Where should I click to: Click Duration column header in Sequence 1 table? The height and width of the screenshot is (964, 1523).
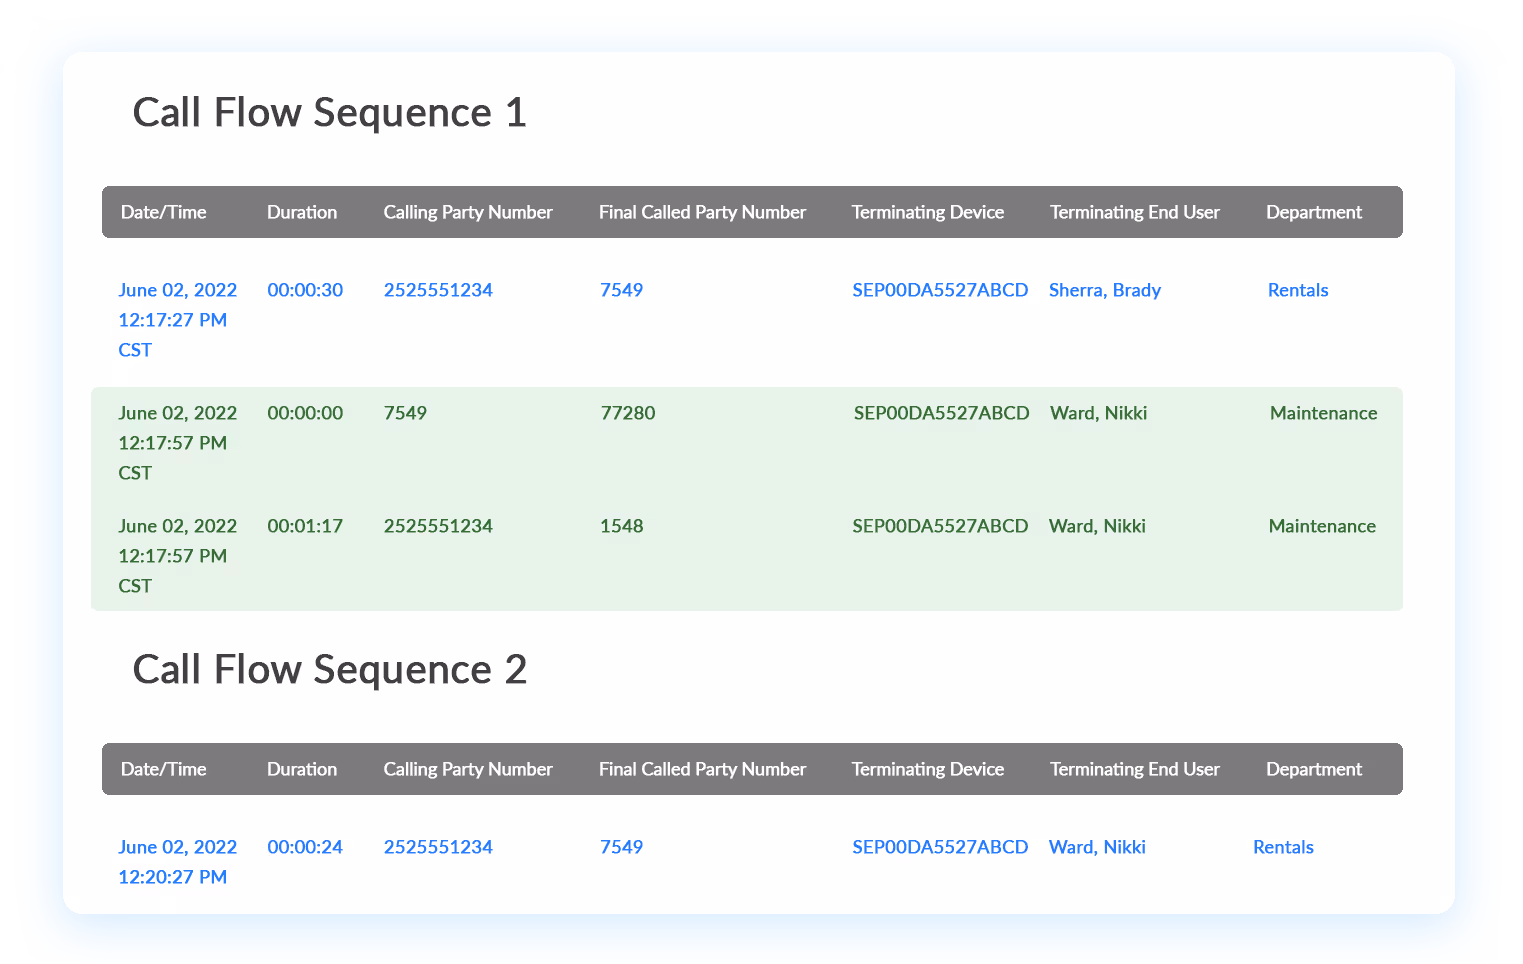click(302, 212)
